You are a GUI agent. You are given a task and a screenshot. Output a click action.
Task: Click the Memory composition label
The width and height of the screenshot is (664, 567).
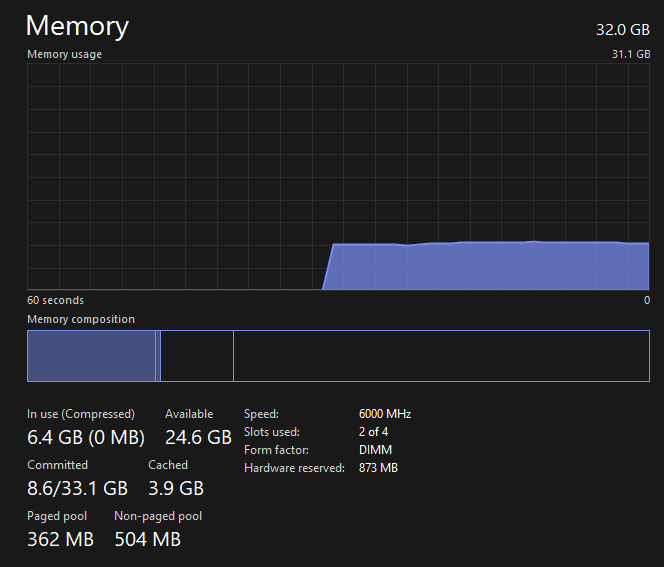click(80, 319)
